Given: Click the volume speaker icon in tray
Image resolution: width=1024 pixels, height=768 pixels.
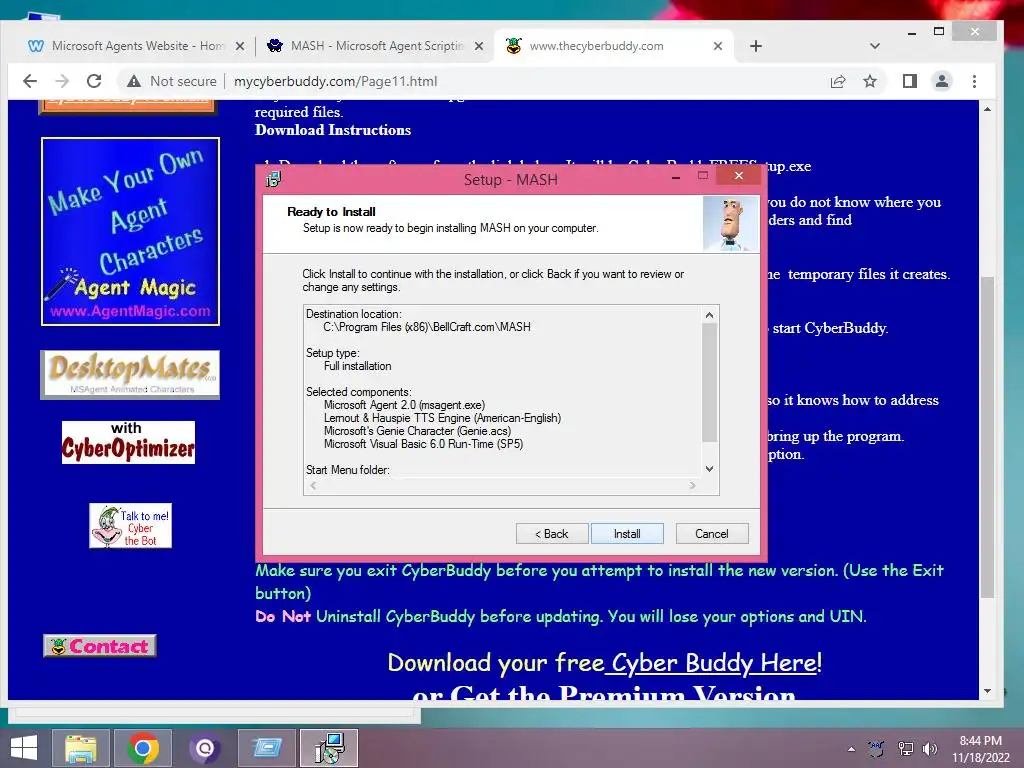Looking at the screenshot, I should pyautogui.click(x=929, y=749).
